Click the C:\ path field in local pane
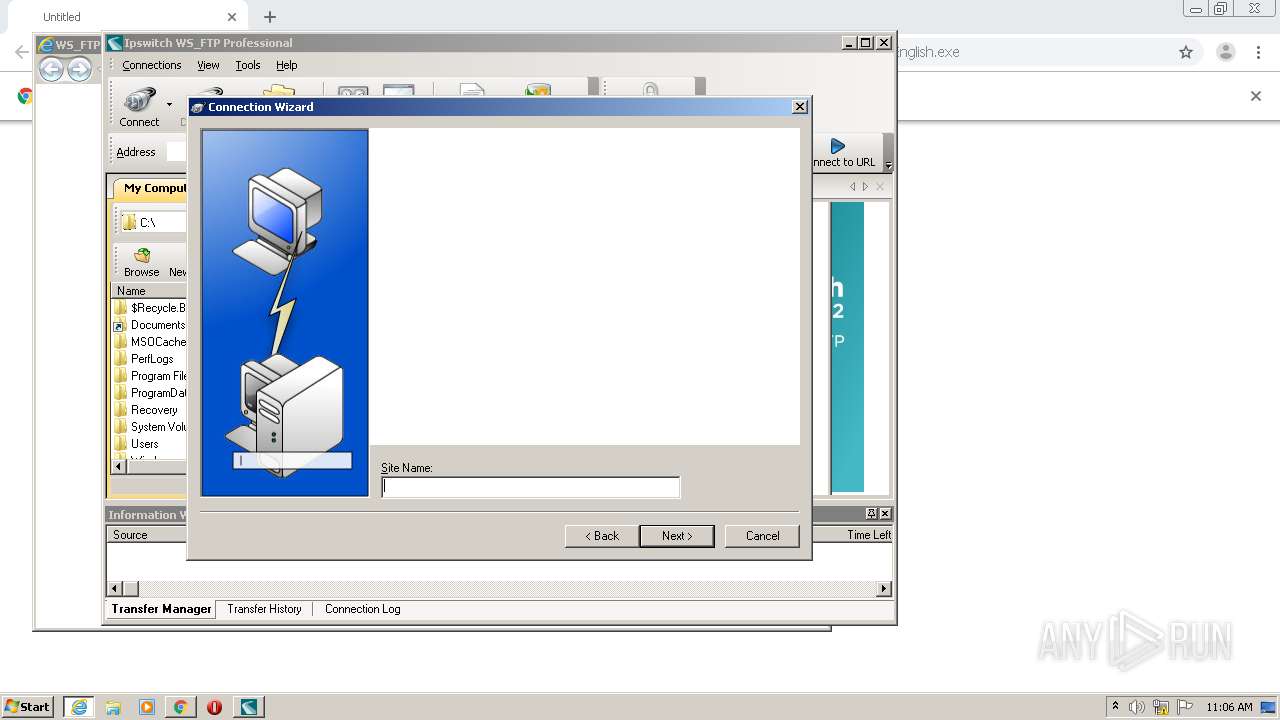 pyautogui.click(x=153, y=222)
